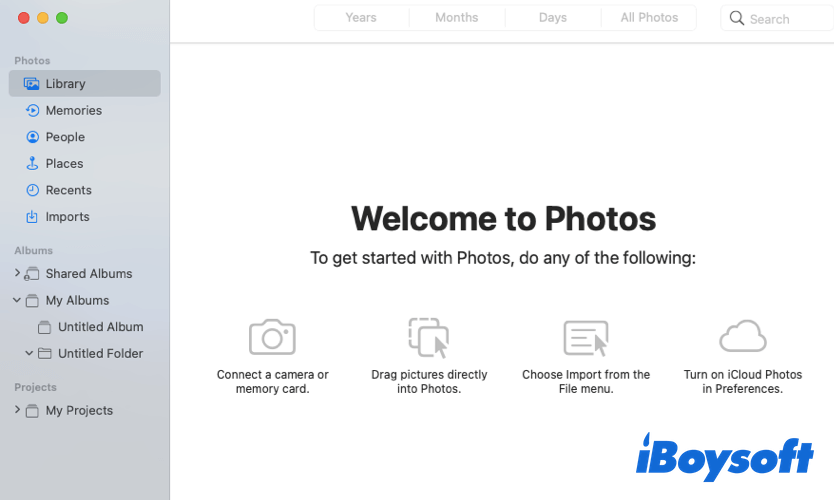Open Memories from the sidebar icon
The width and height of the screenshot is (834, 500).
click(x=32, y=111)
